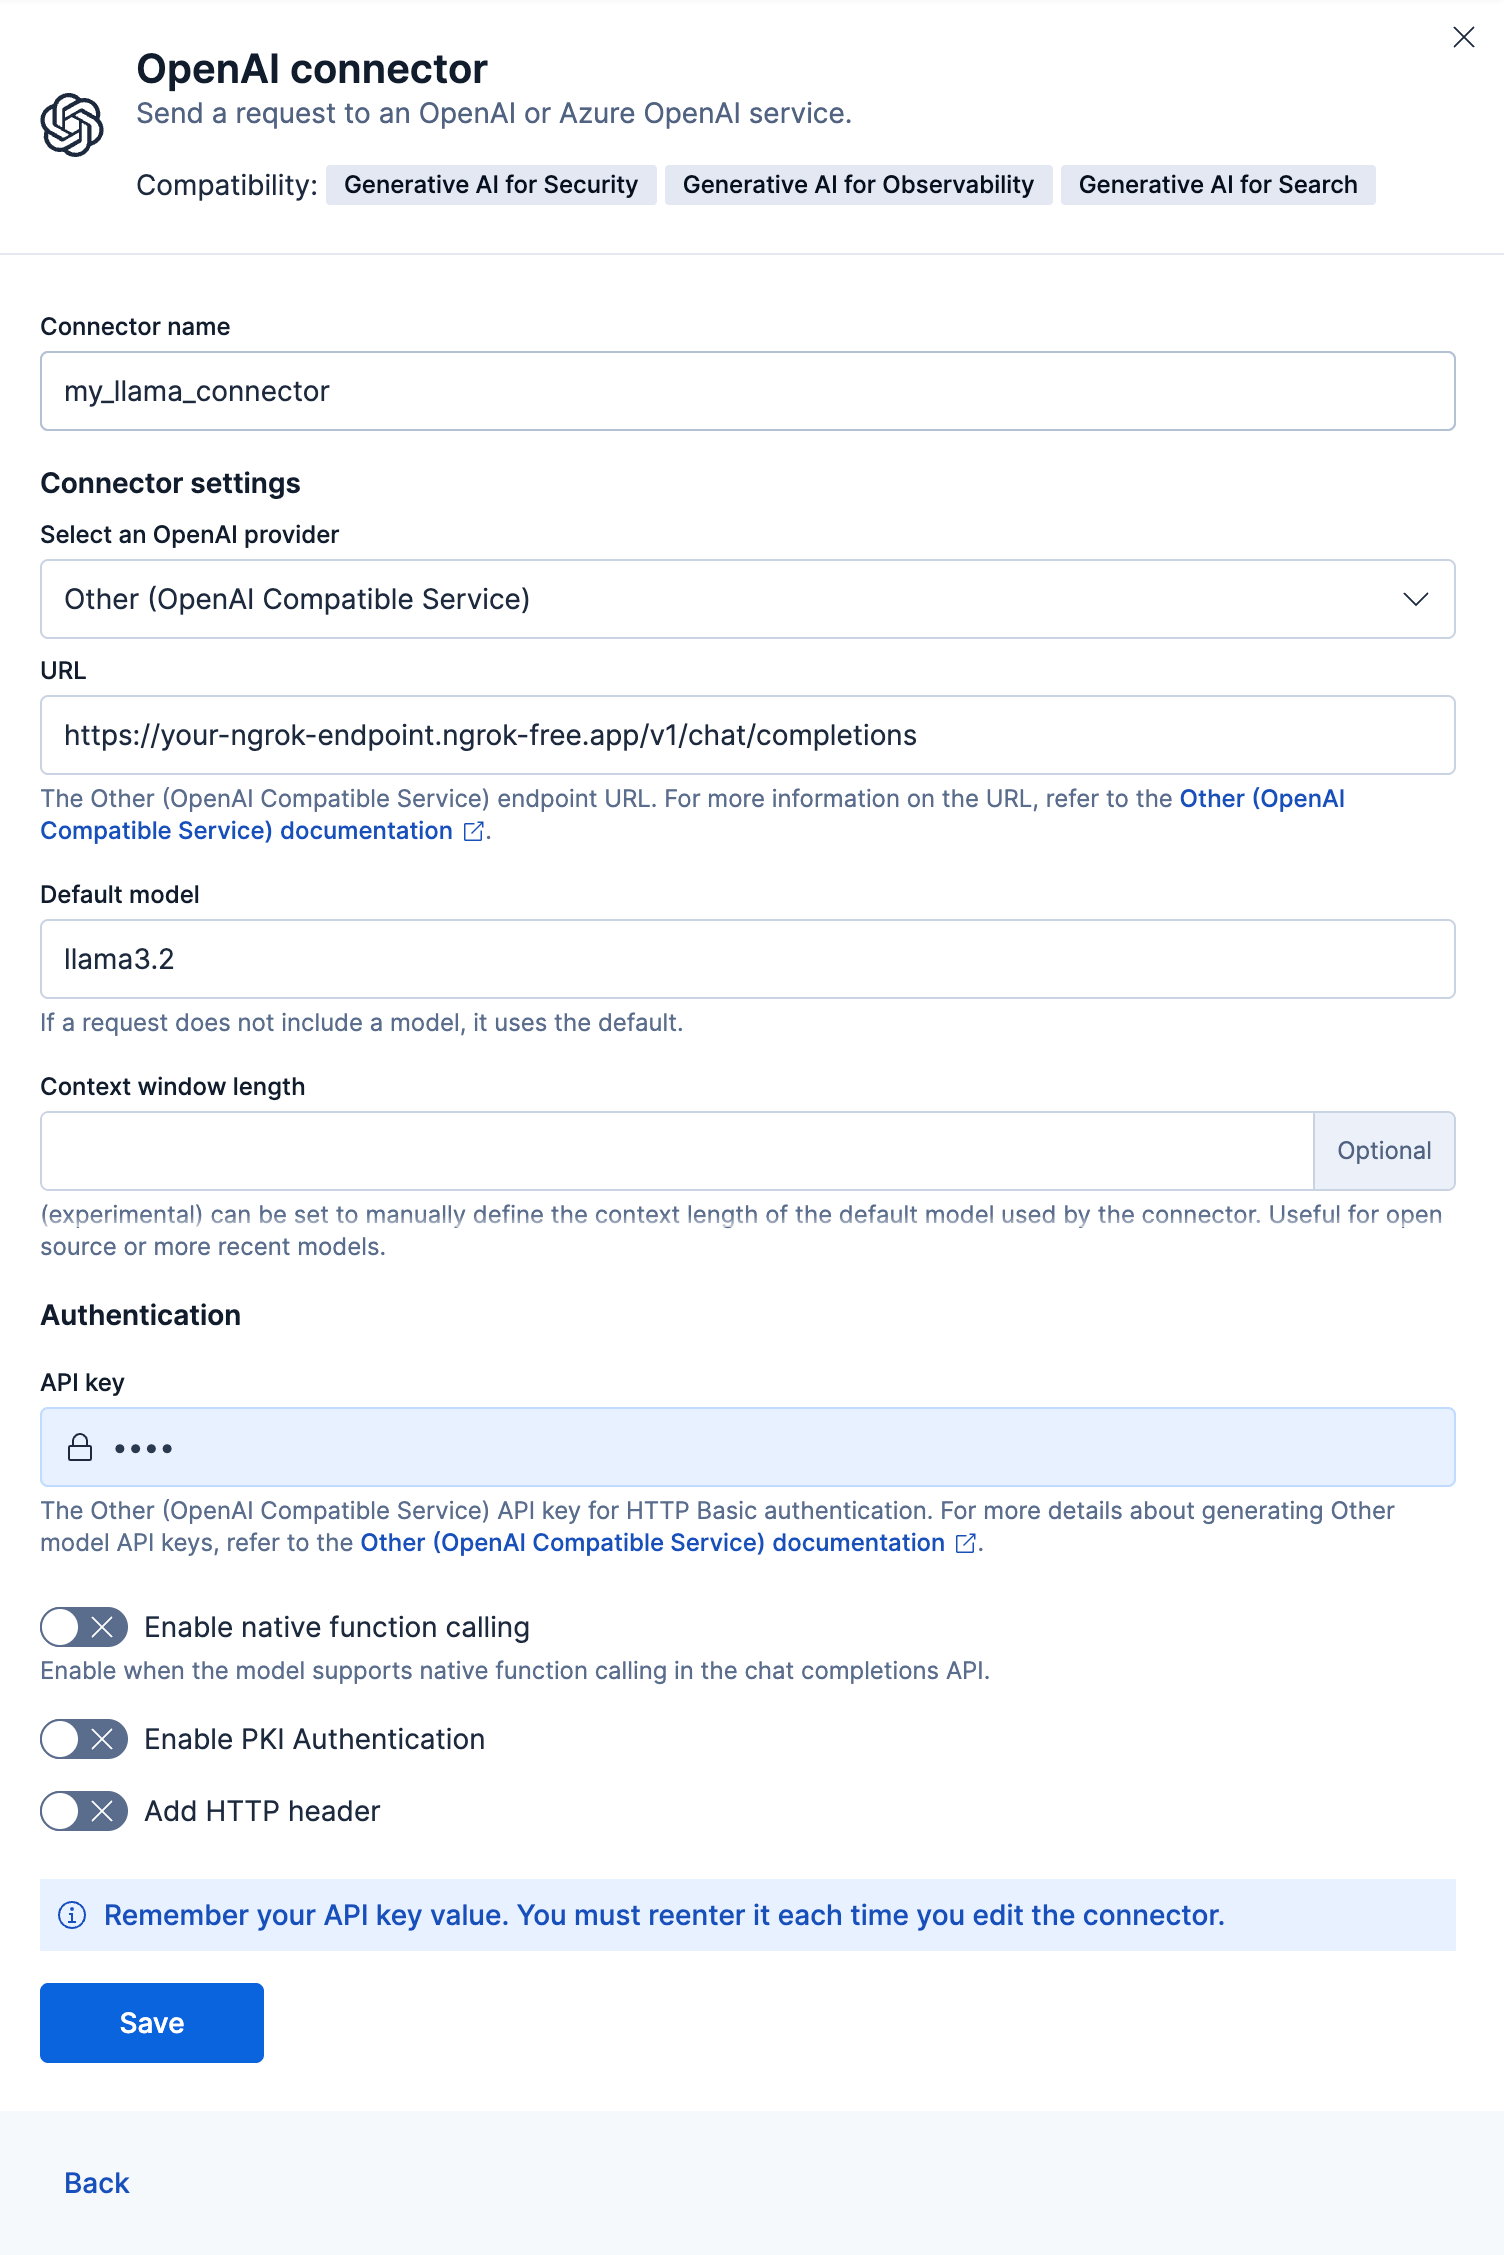Viewport: 1504px width, 2255px height.
Task: Click the OpenAI logo icon
Action: point(72,125)
